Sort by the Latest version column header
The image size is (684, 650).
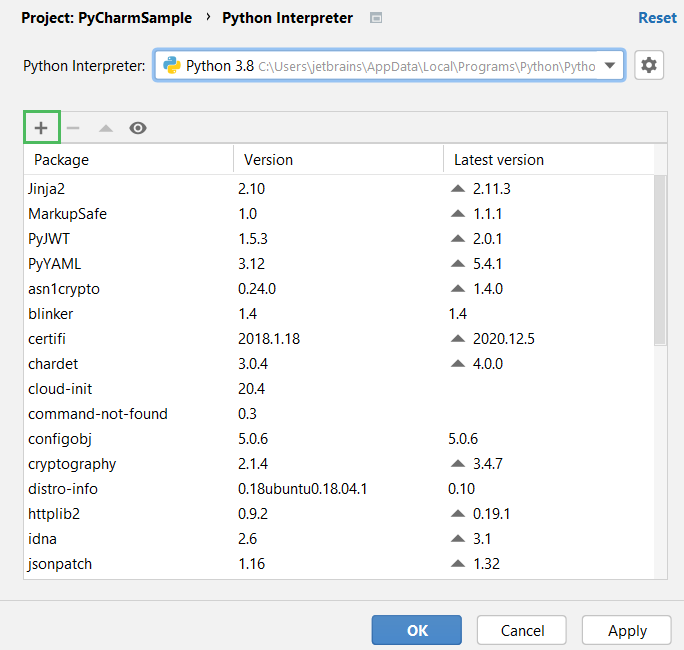click(548, 160)
